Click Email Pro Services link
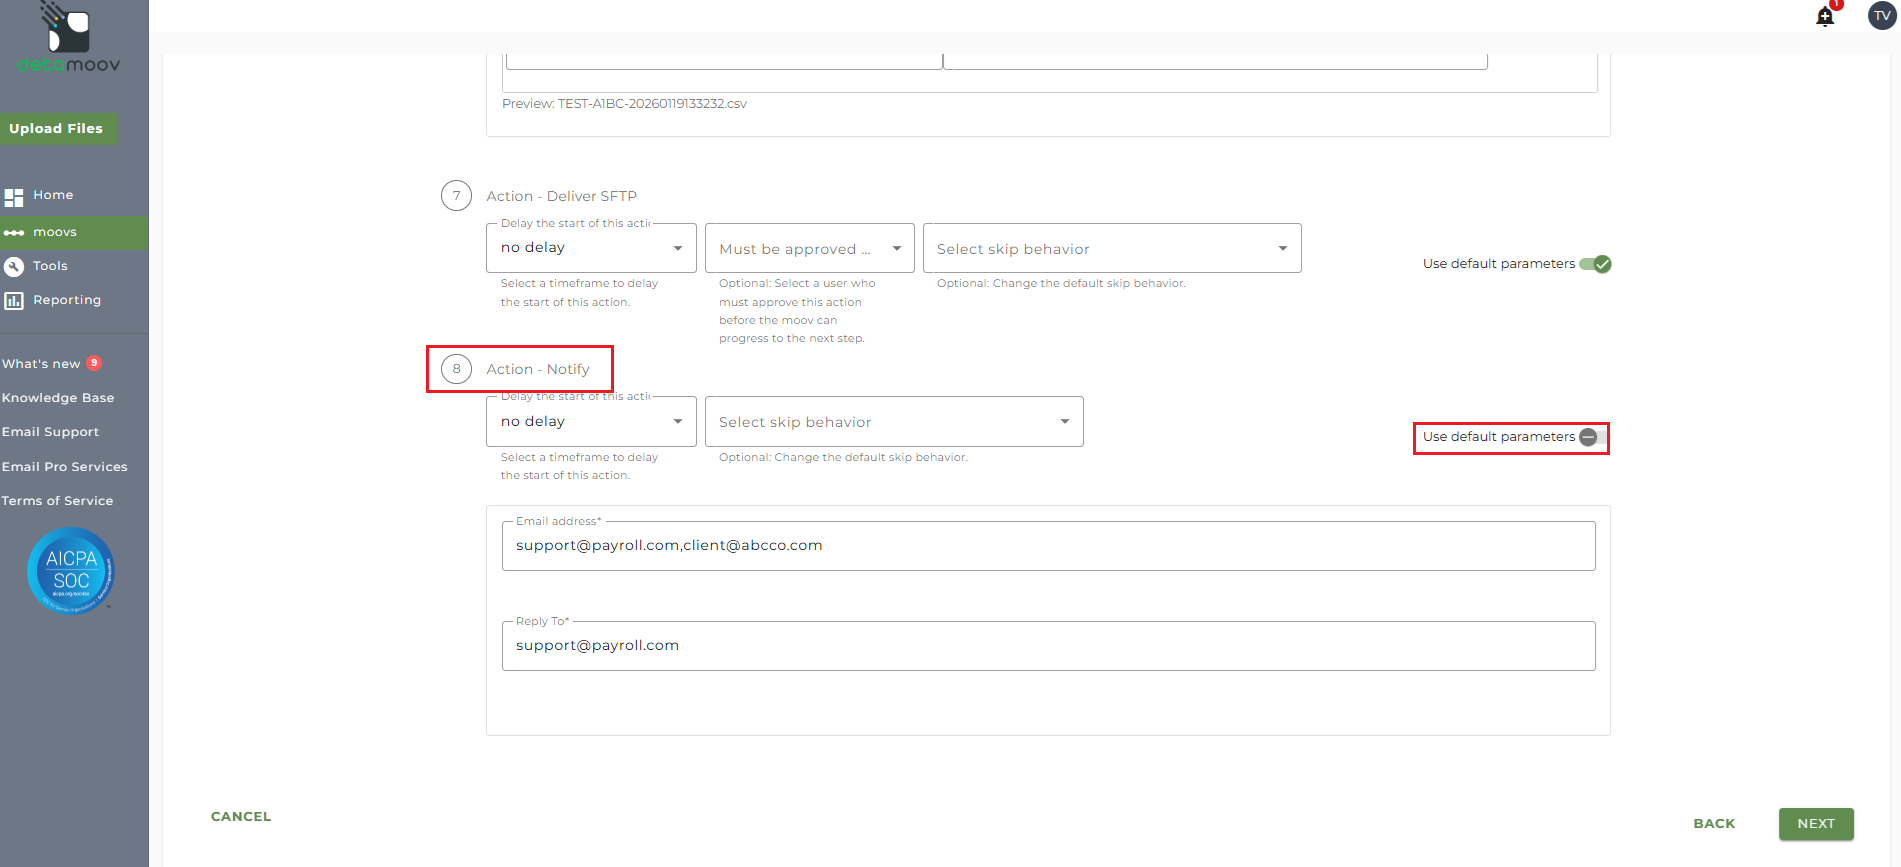1901x867 pixels. pyautogui.click(x=65, y=467)
